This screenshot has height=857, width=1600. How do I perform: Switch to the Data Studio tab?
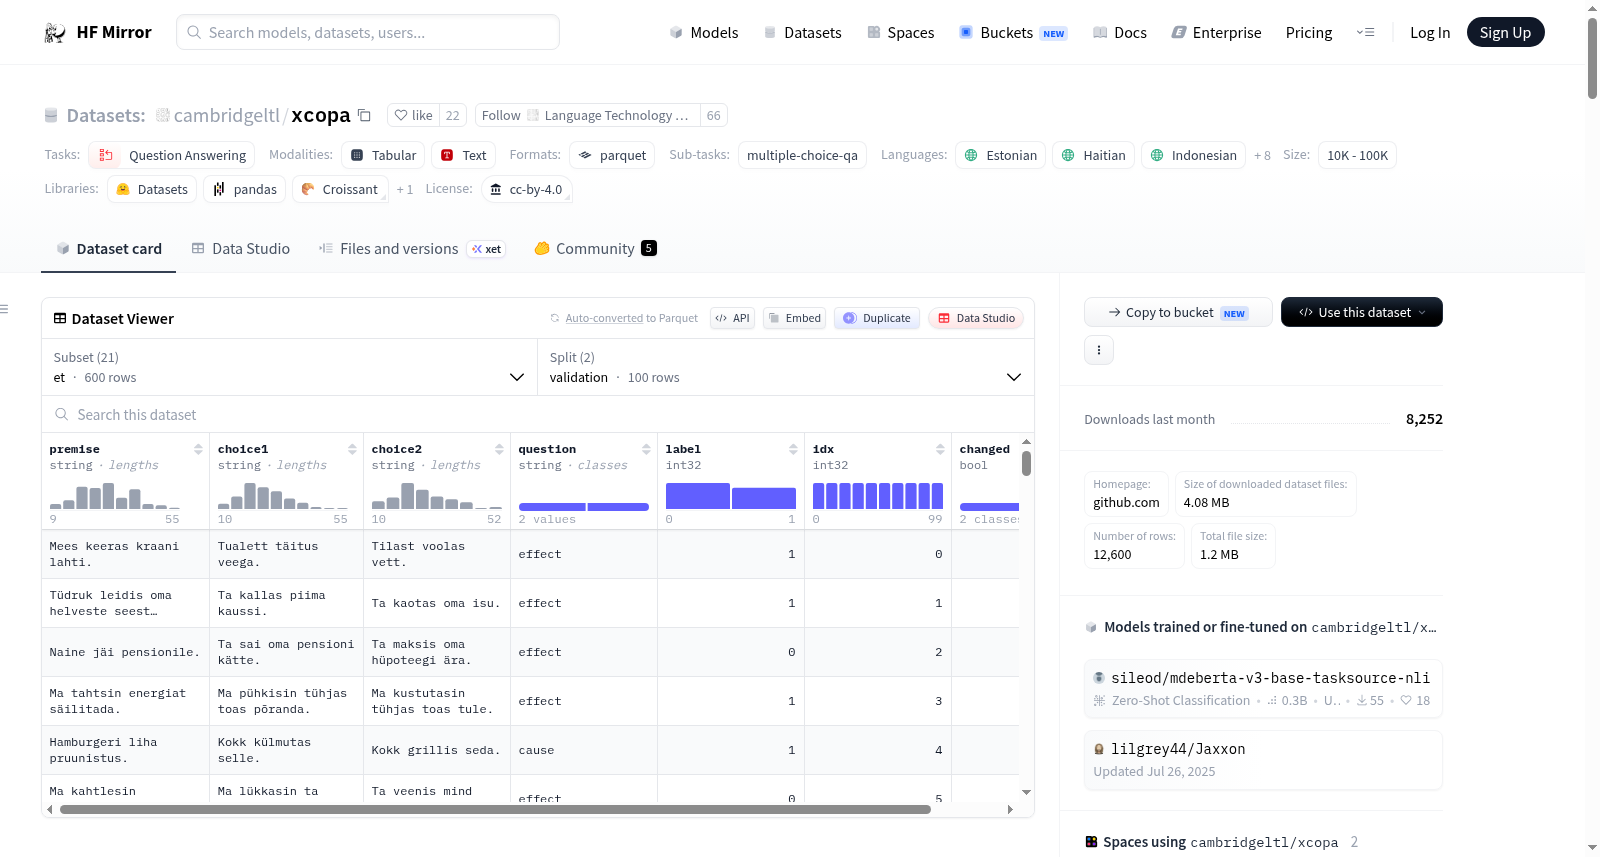241,249
